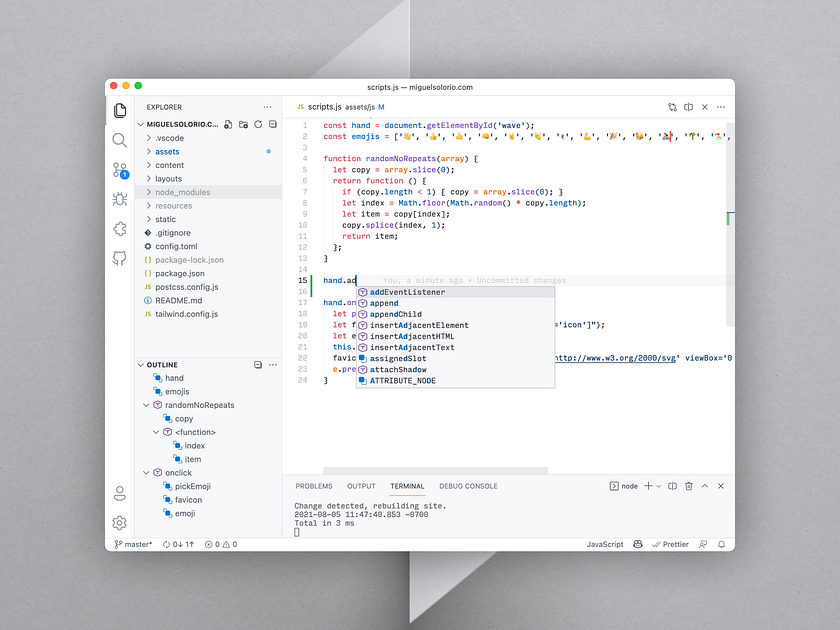The image size is (840, 630).
Task: Switch to the OUTPUT tab
Action: tap(361, 486)
